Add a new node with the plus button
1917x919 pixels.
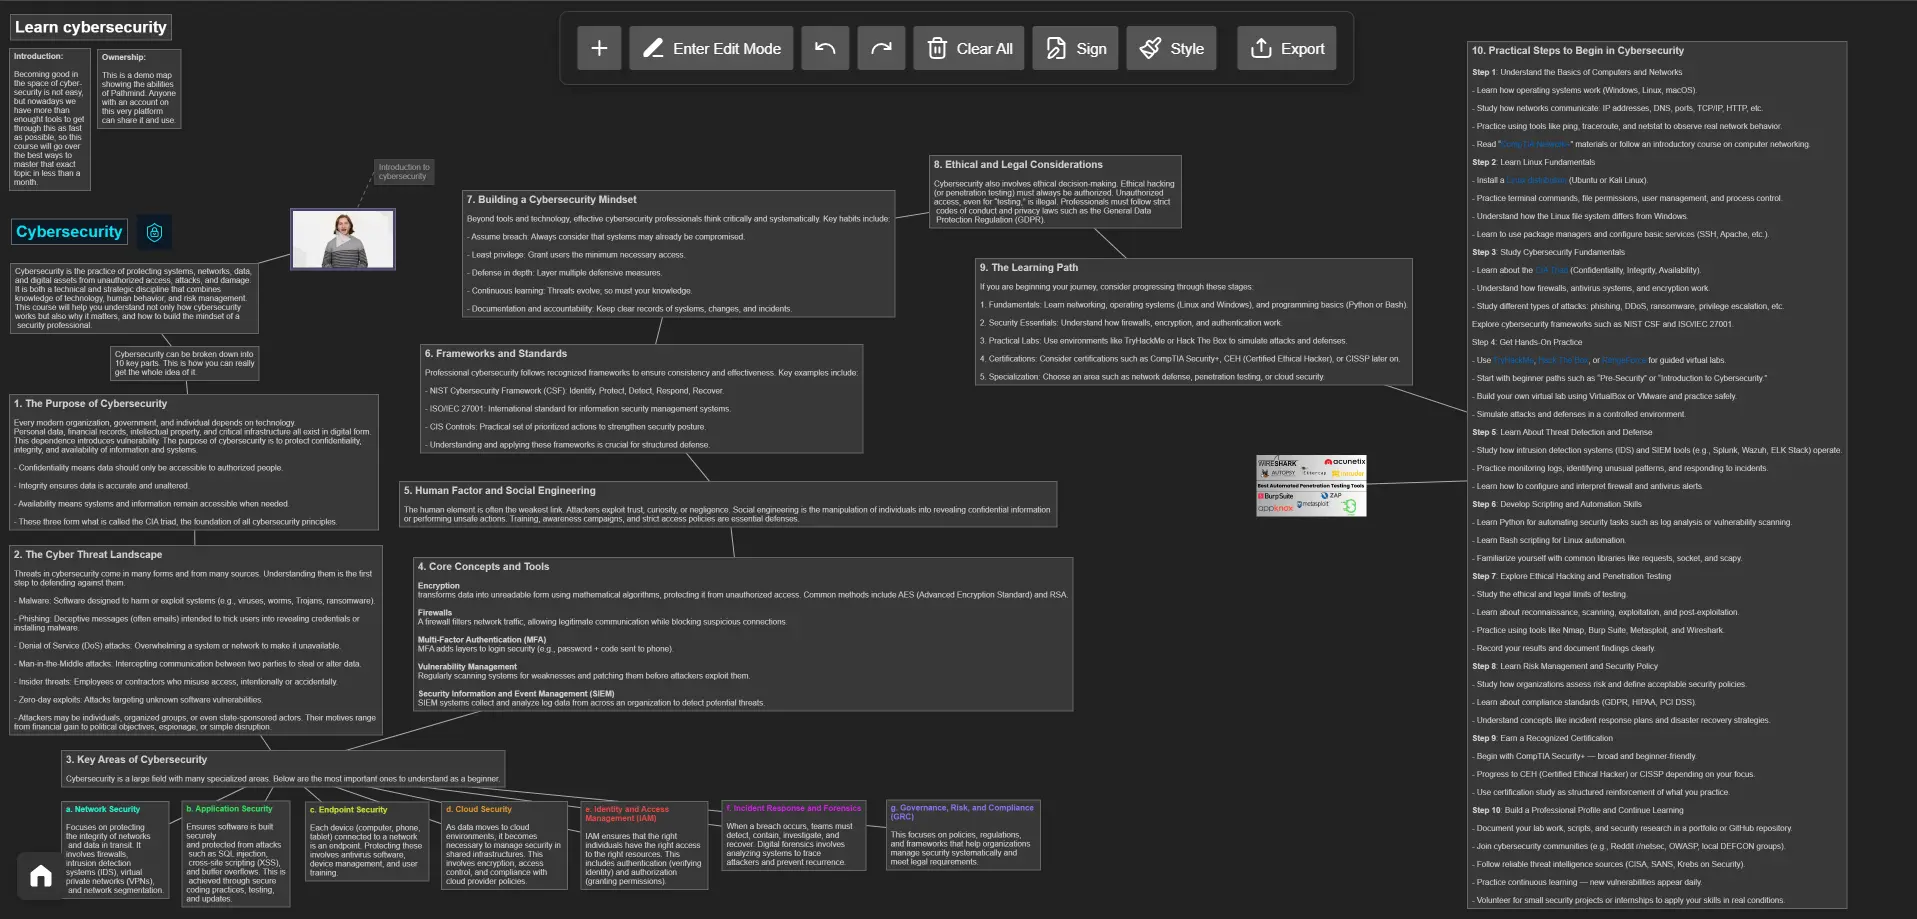(599, 48)
